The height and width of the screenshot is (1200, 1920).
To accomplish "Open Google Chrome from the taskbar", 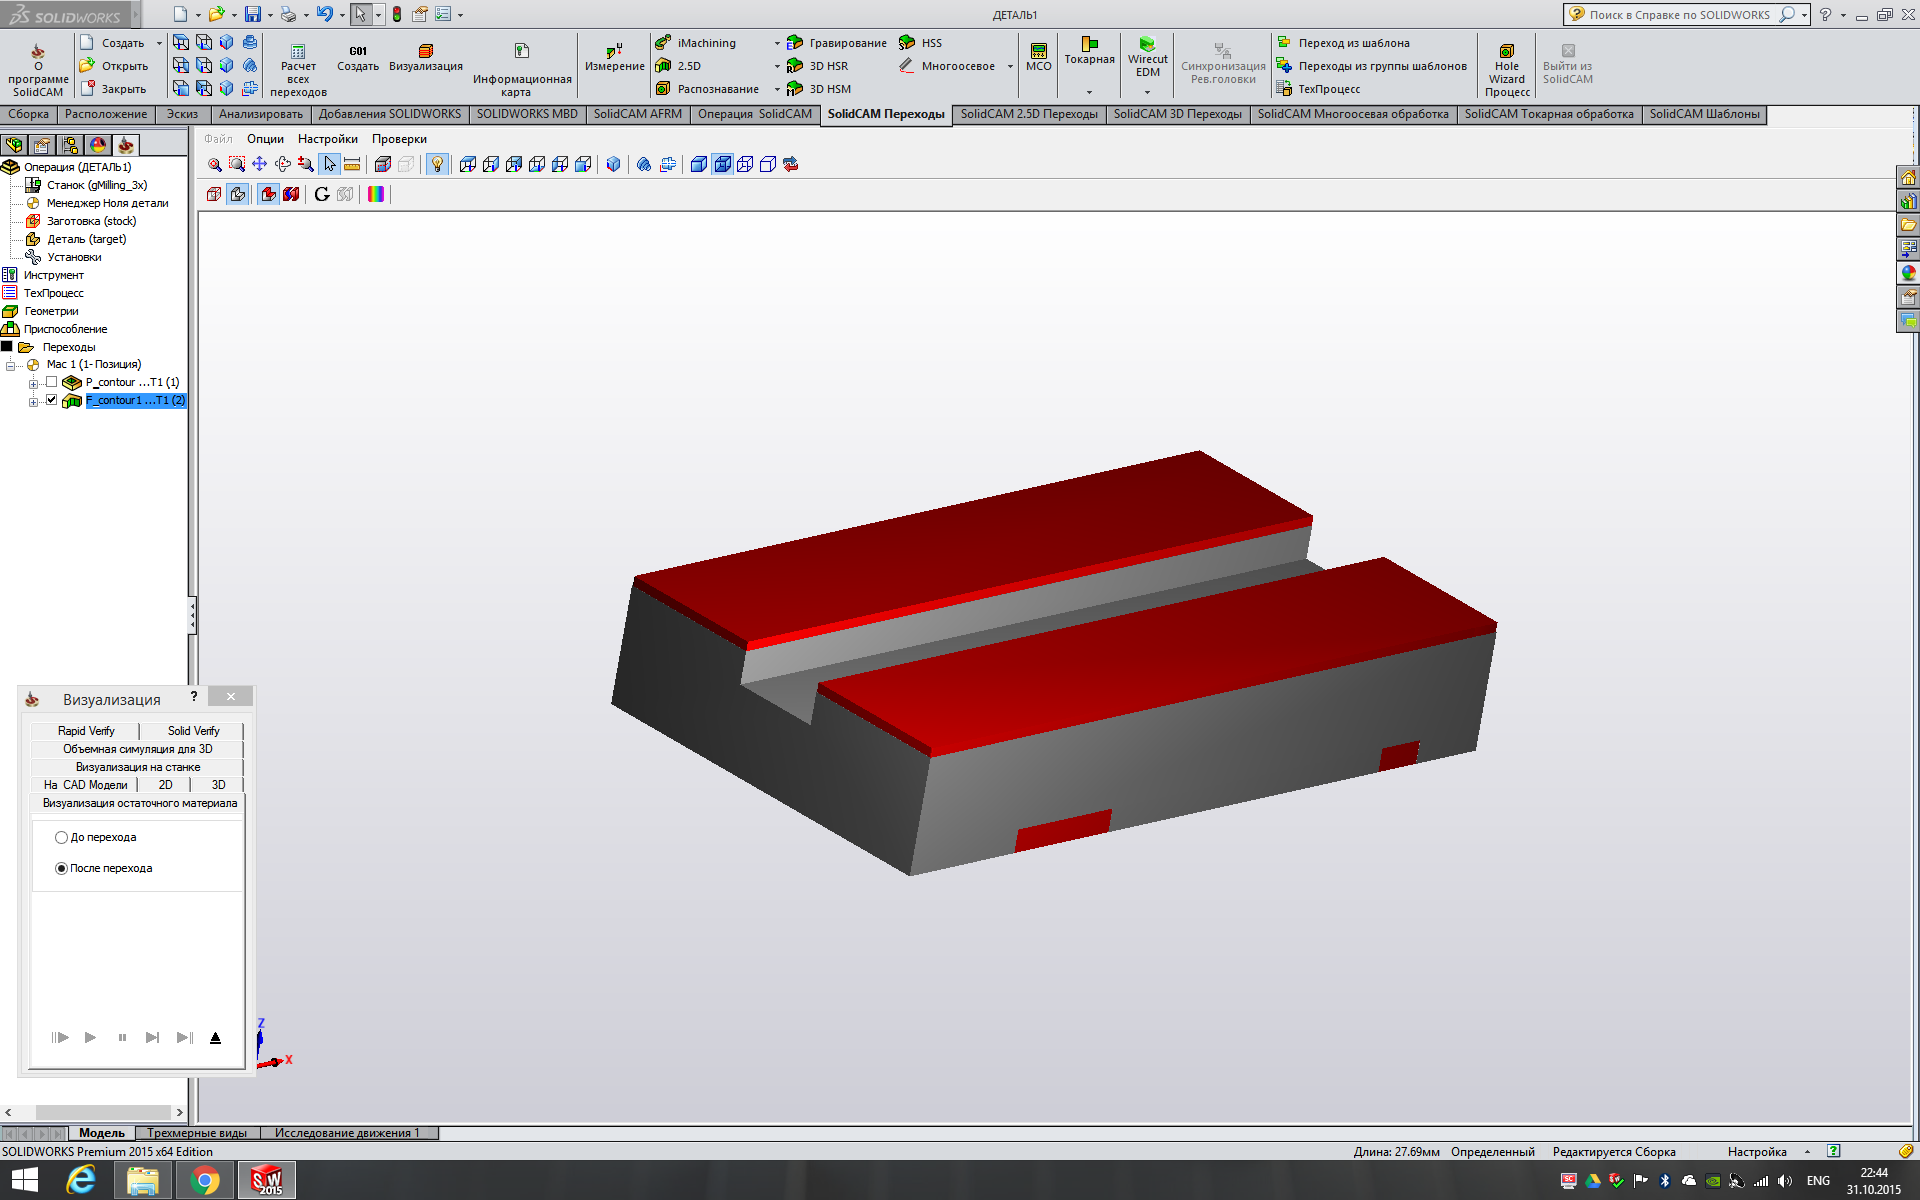I will [x=205, y=1181].
